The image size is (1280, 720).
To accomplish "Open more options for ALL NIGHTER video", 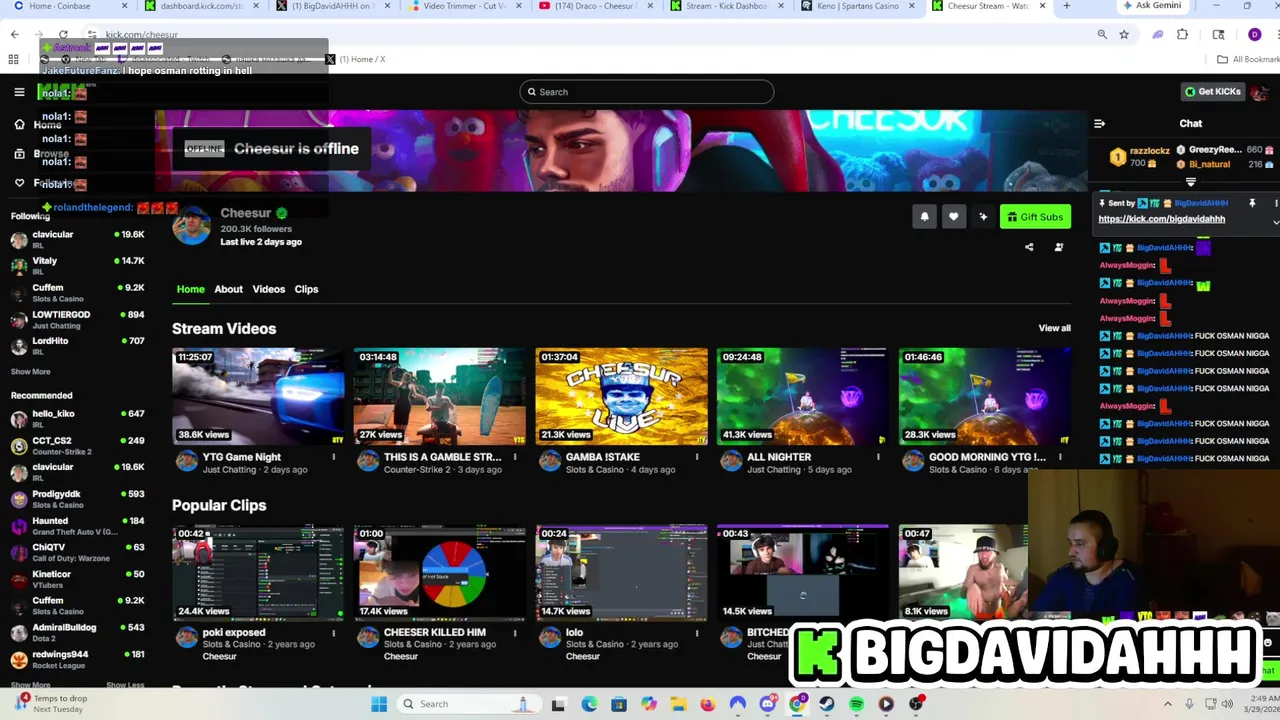I will point(878,457).
